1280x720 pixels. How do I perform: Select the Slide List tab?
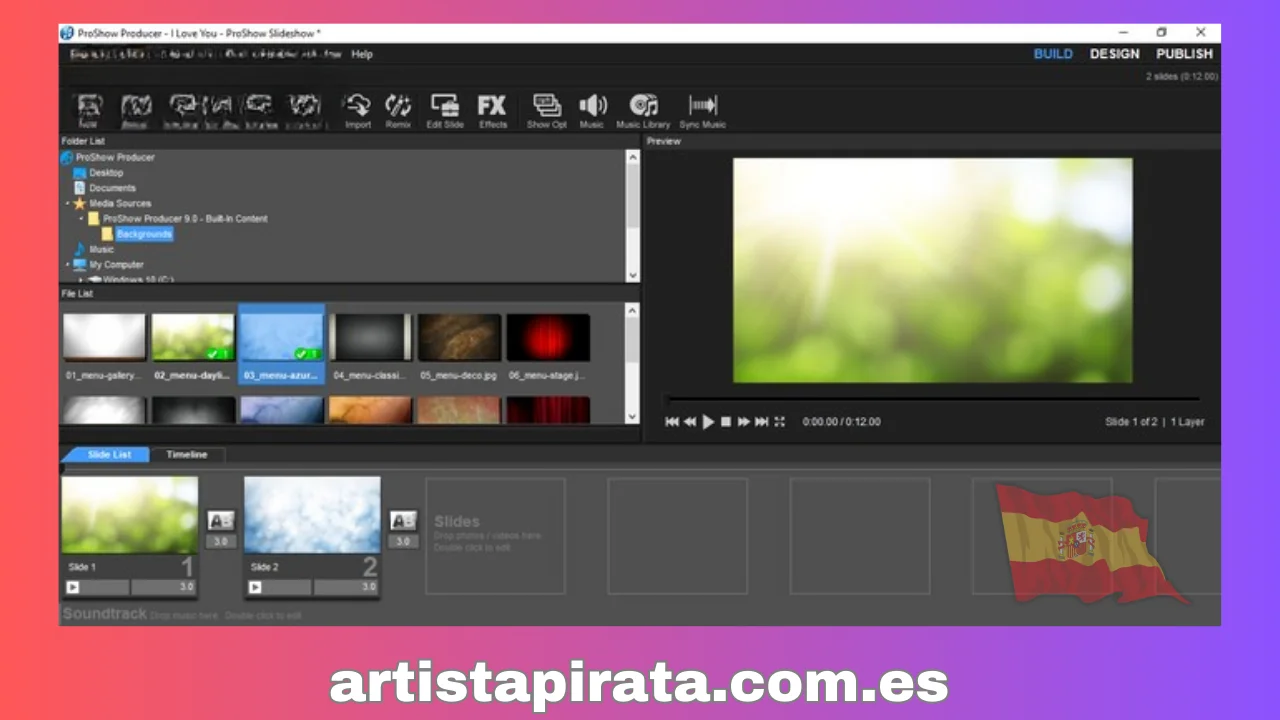[x=108, y=455]
